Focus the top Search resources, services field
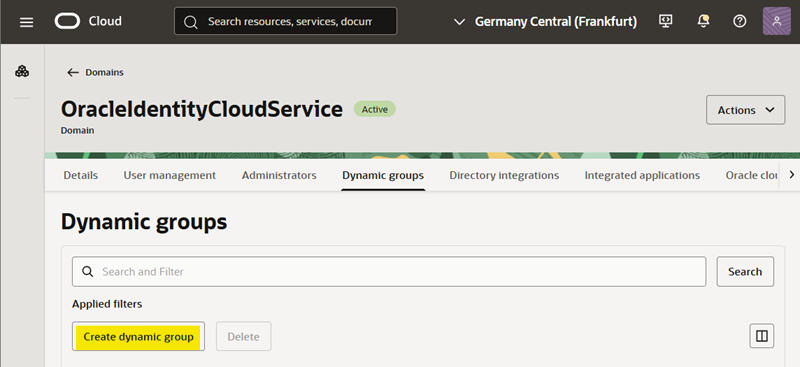This screenshot has height=367, width=800. [285, 22]
